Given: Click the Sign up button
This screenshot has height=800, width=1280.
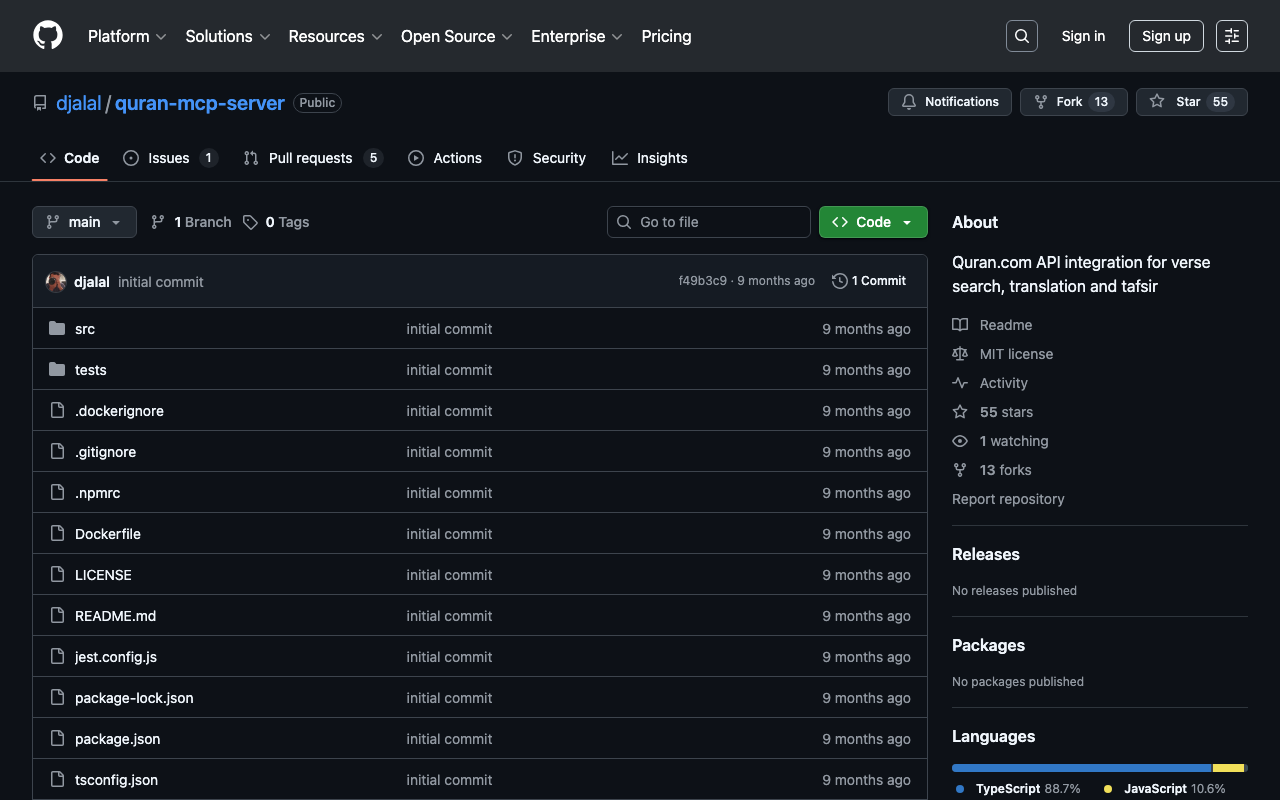Looking at the screenshot, I should tap(1166, 36).
